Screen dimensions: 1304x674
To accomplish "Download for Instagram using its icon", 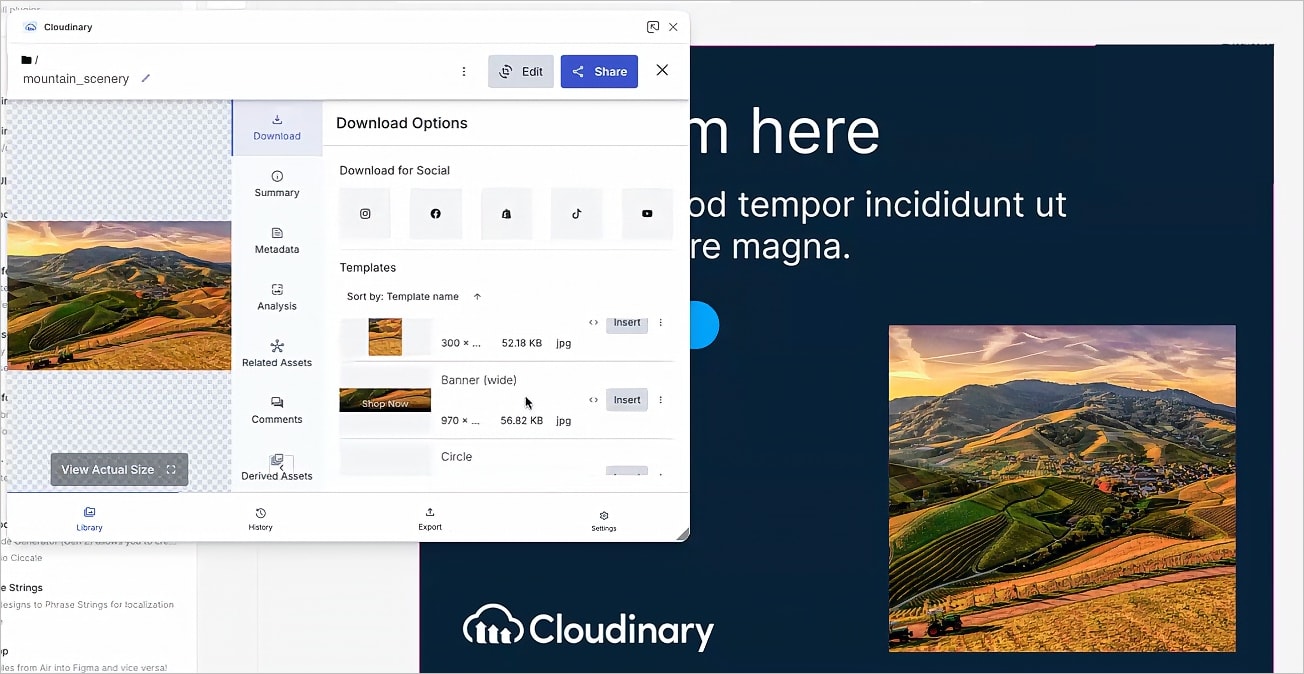I will point(365,214).
